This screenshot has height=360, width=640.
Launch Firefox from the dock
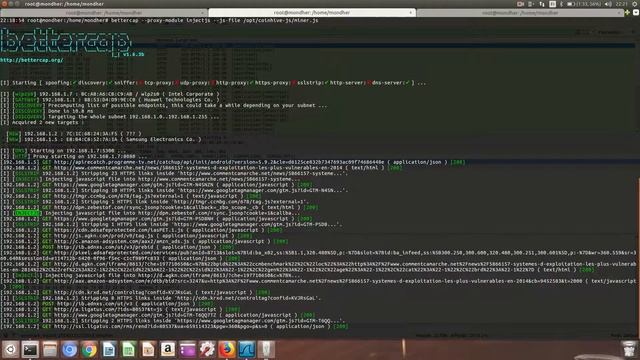pos(227,350)
